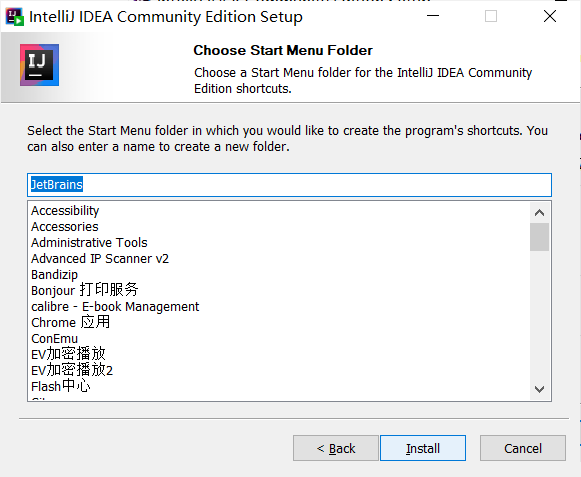Pick the Flash中心 folder entry

pos(61,386)
